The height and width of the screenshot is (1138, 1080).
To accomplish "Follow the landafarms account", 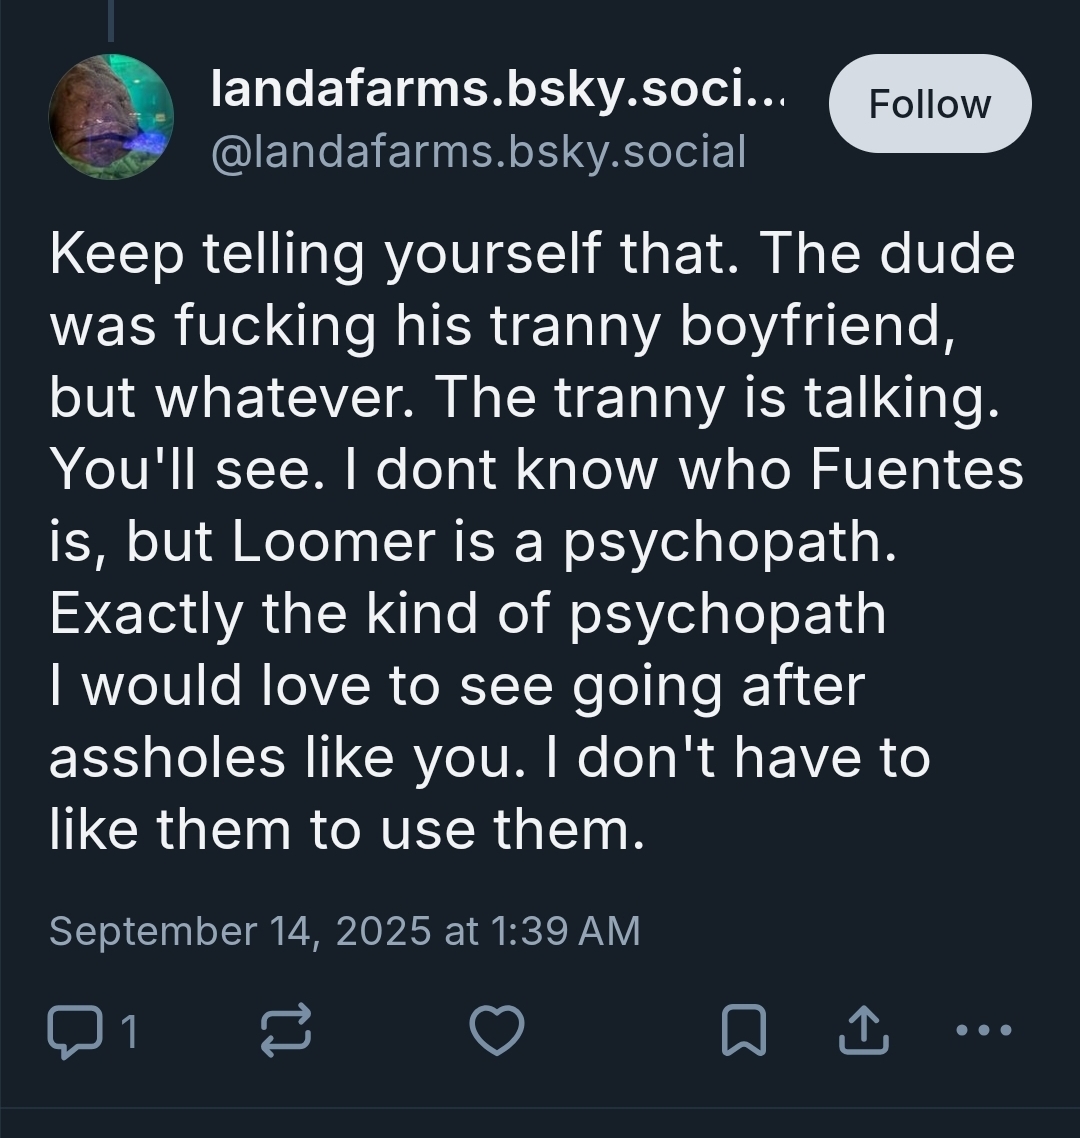I will tap(929, 104).
